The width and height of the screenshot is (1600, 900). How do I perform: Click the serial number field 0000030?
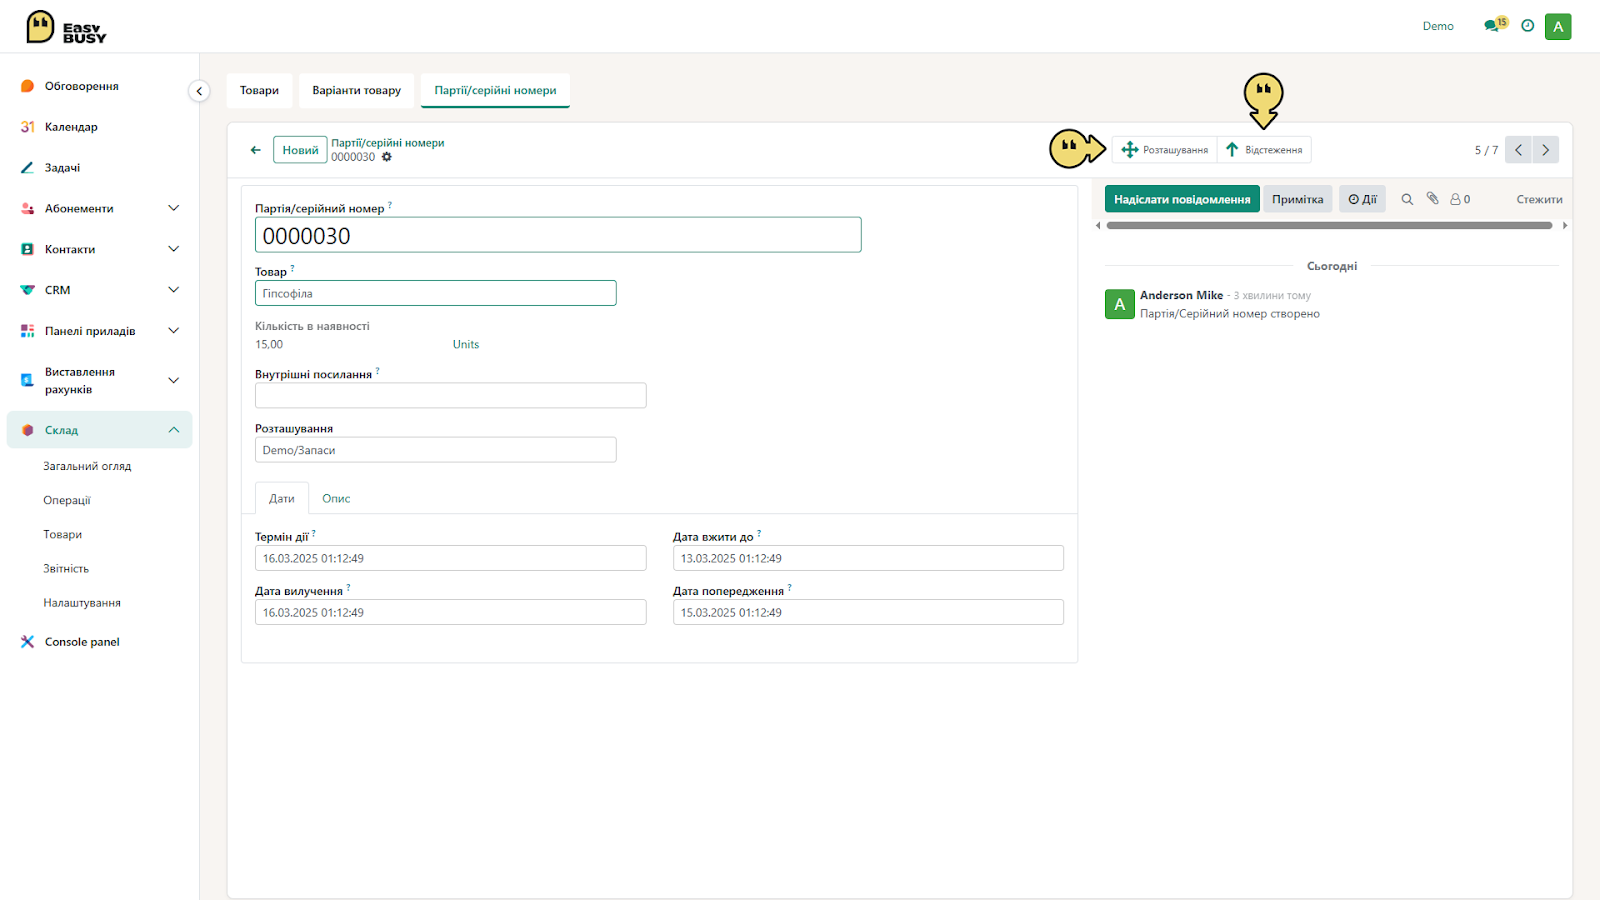click(558, 235)
